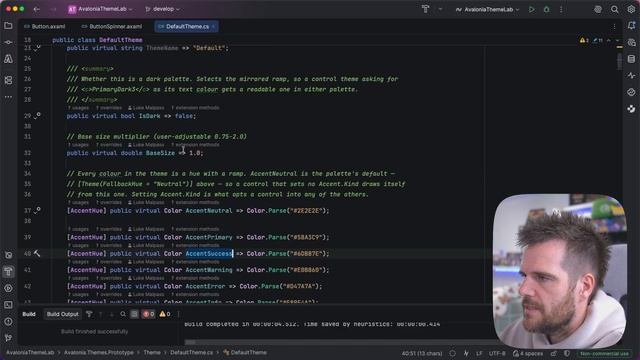Image resolution: width=640 pixels, height=360 pixels.
Task: Select the Build tab in bottom panel
Action: point(29,314)
